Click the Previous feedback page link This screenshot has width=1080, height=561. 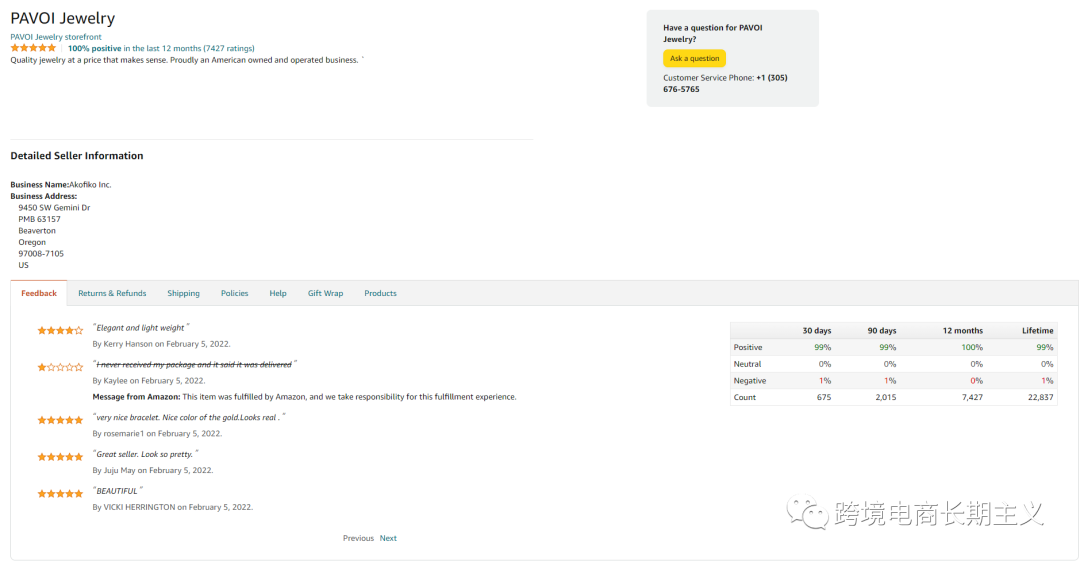358,538
